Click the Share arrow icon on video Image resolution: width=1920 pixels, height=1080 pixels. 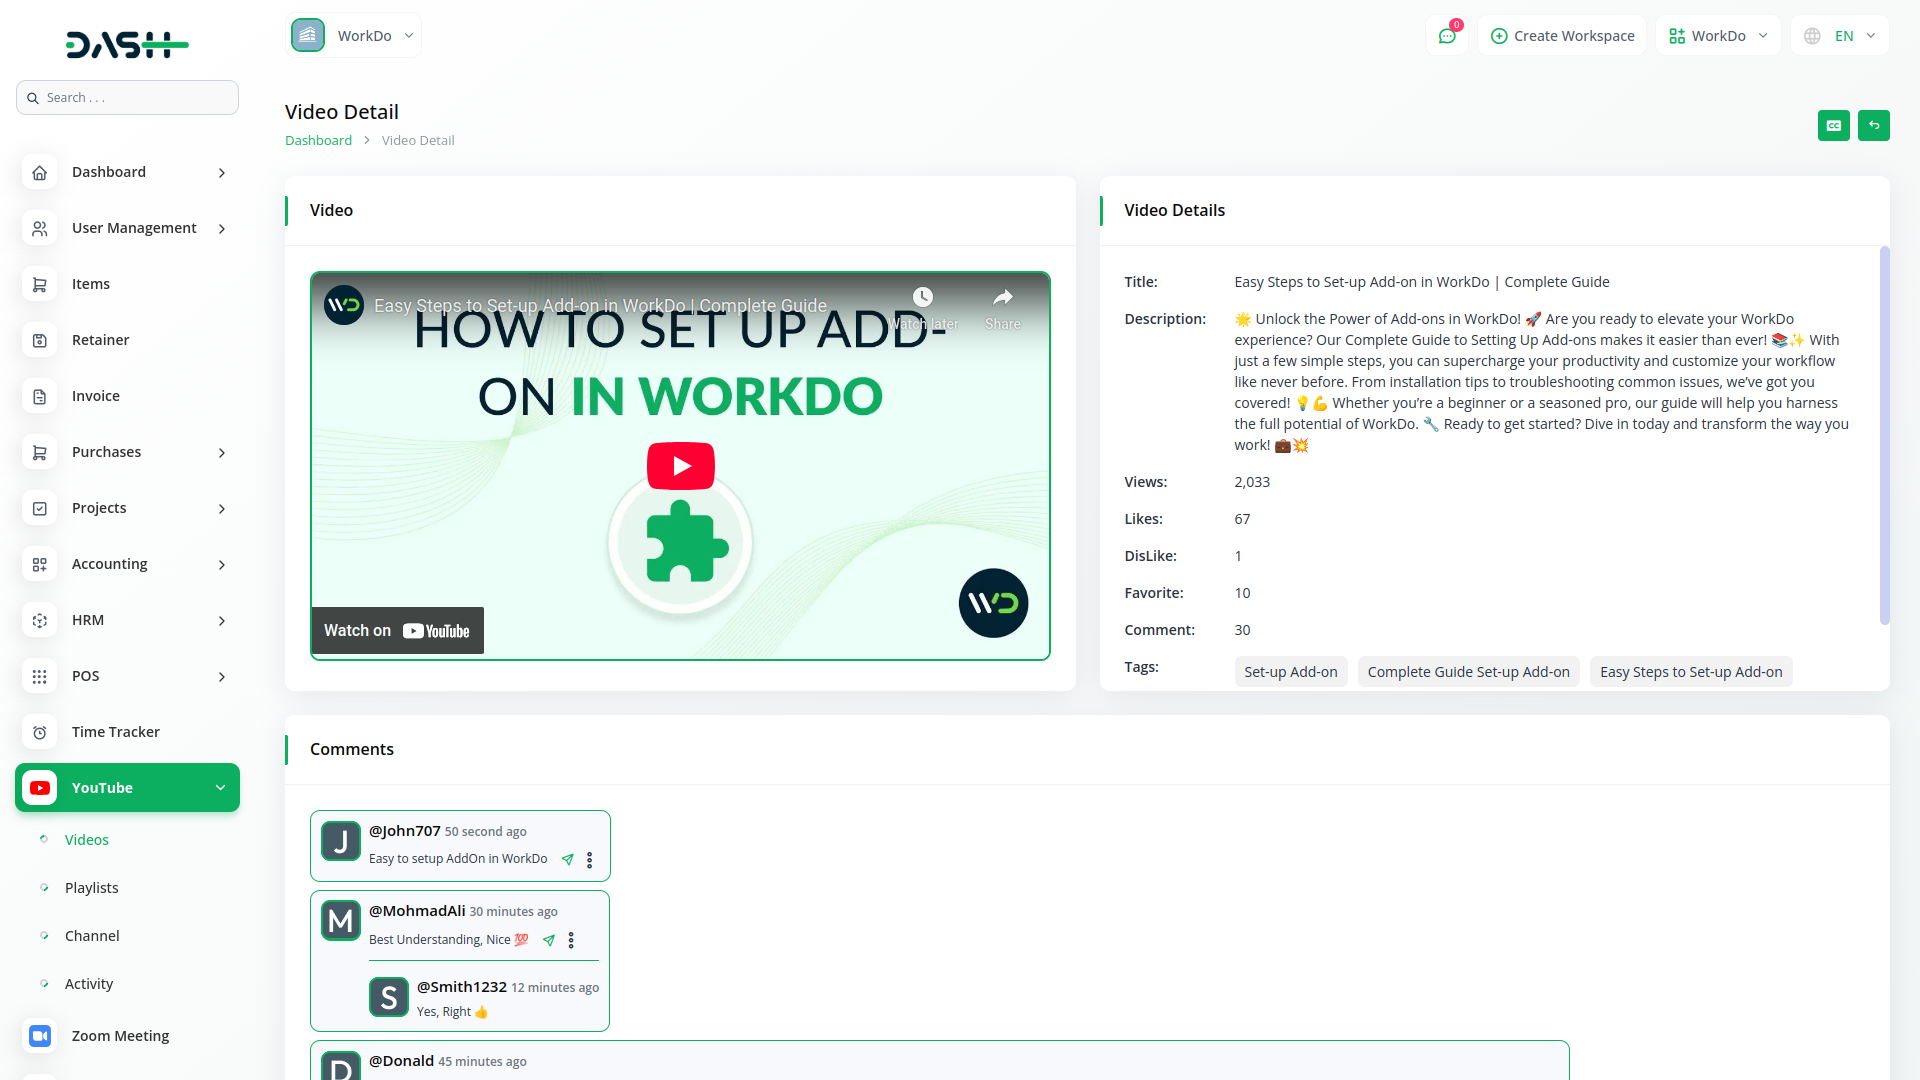pyautogui.click(x=1002, y=298)
